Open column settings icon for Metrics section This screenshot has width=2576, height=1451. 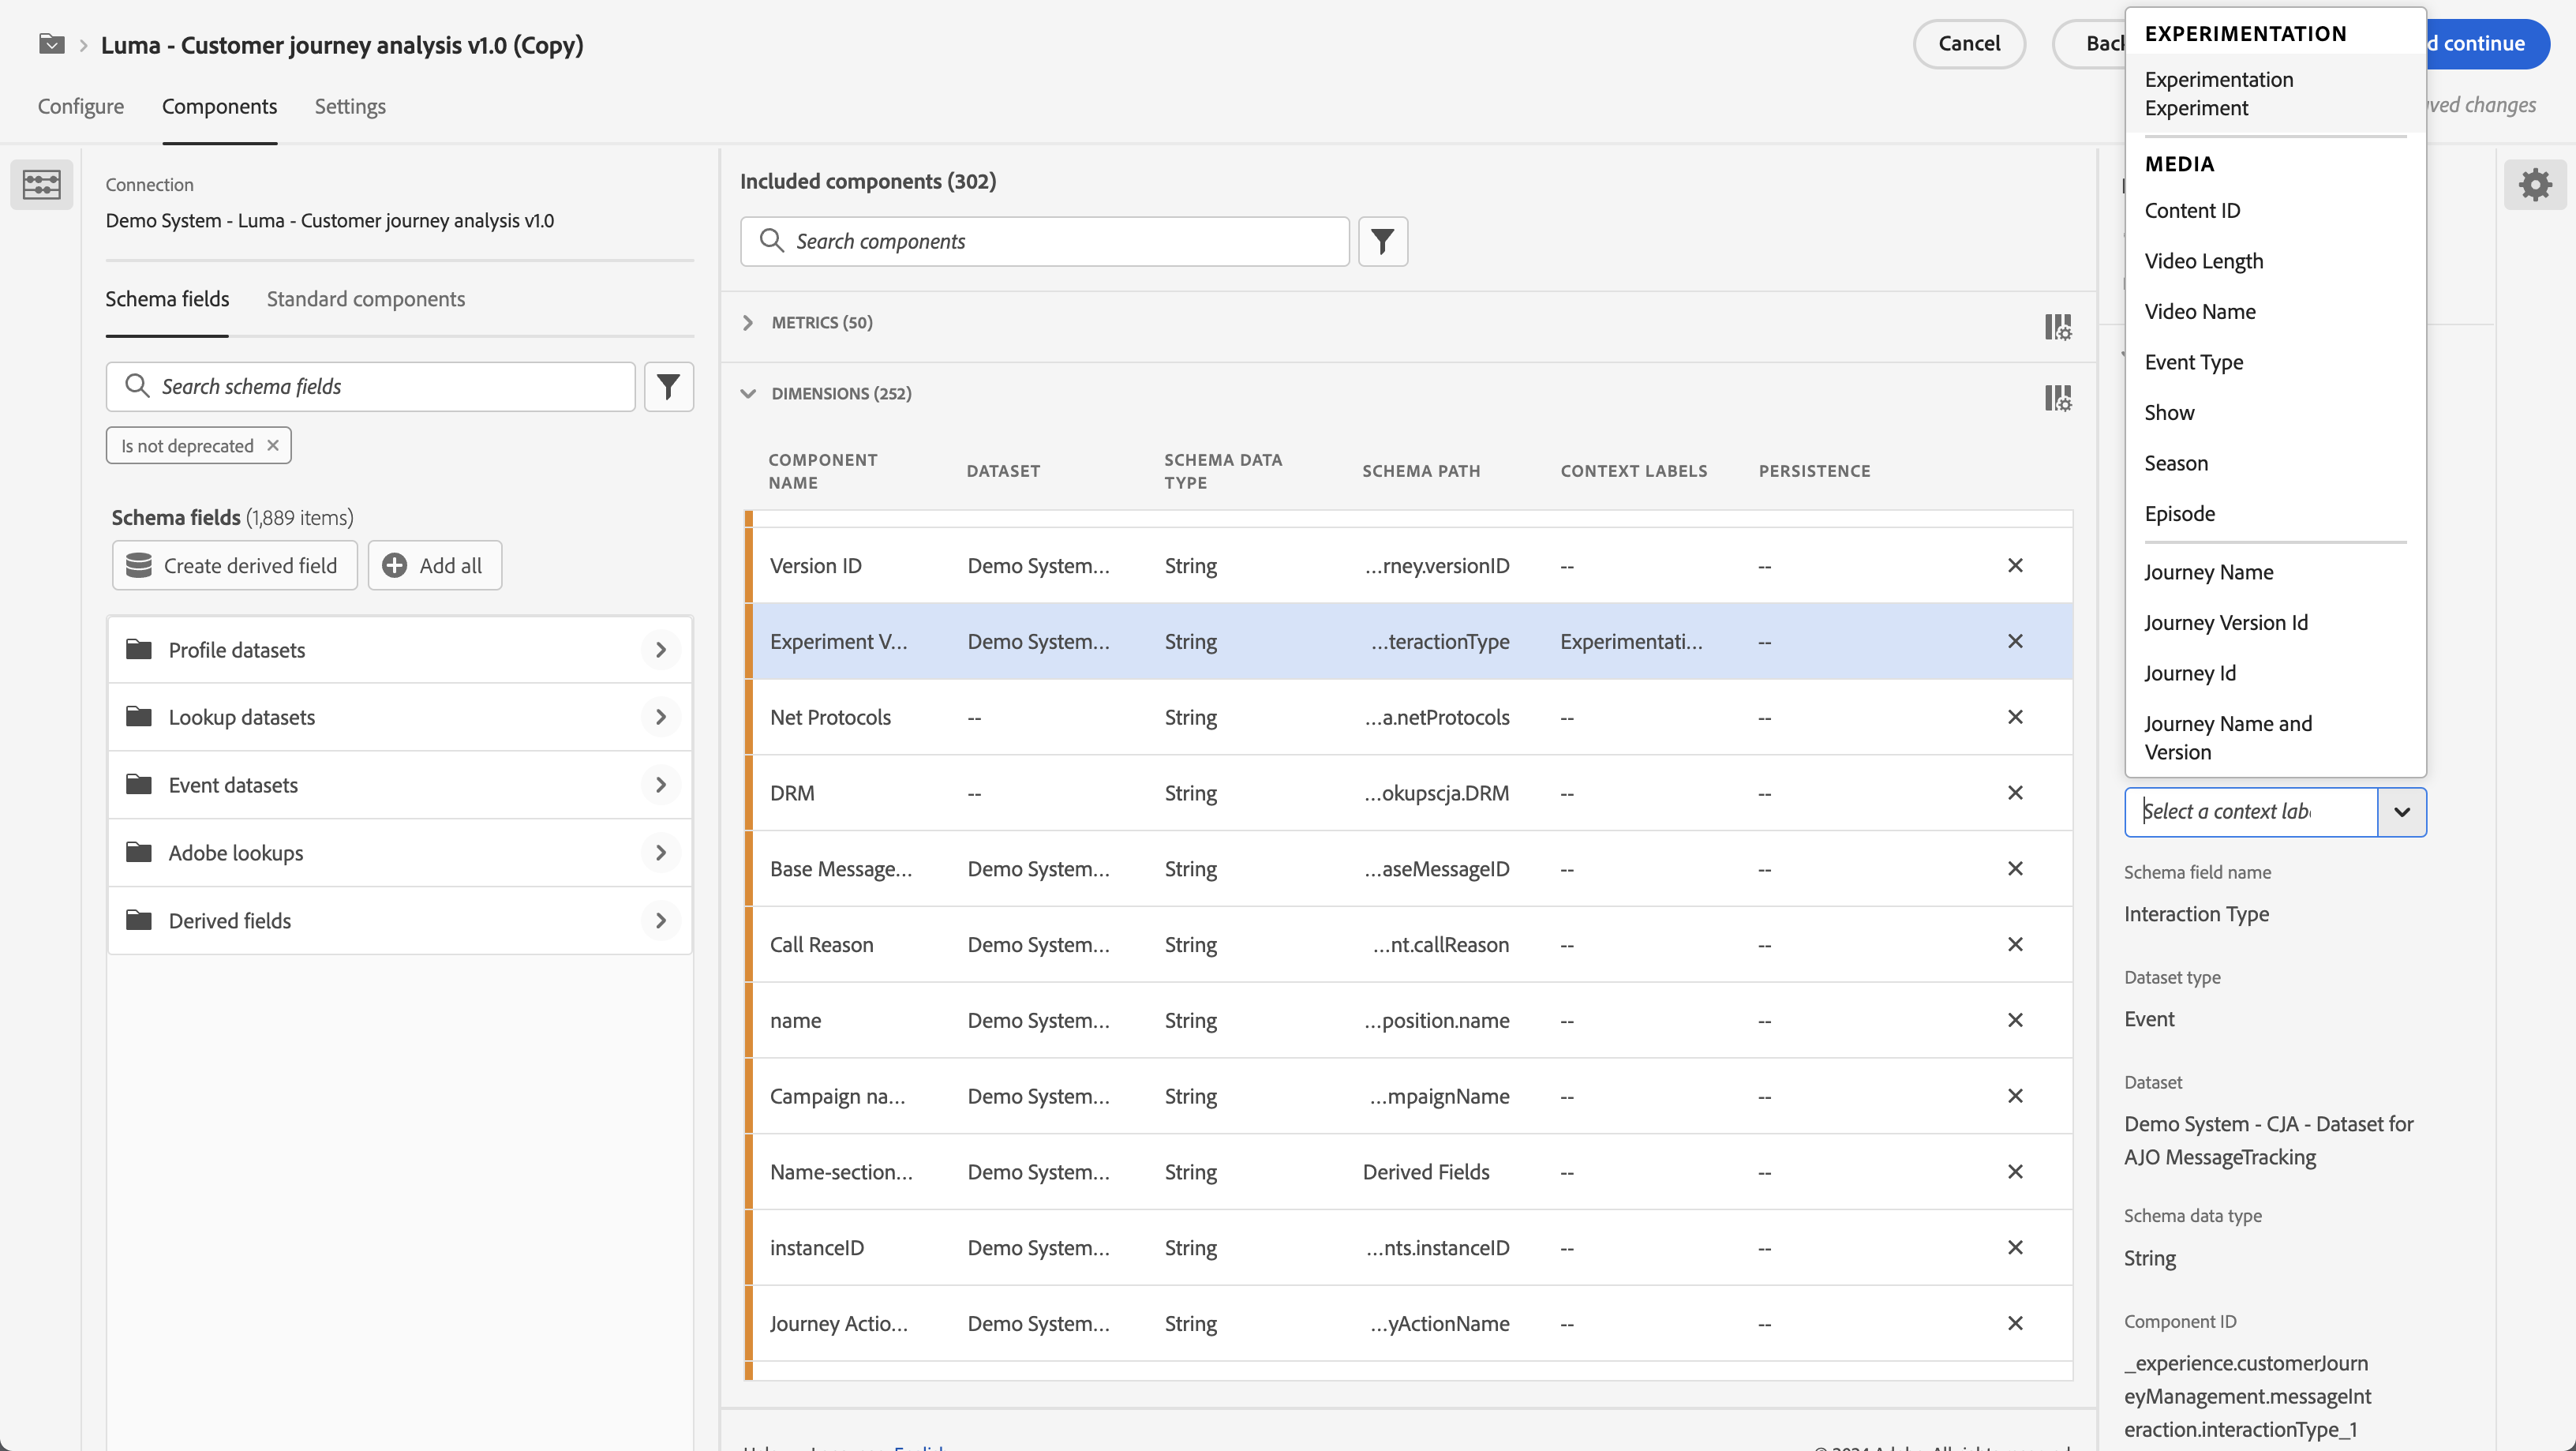tap(2057, 326)
